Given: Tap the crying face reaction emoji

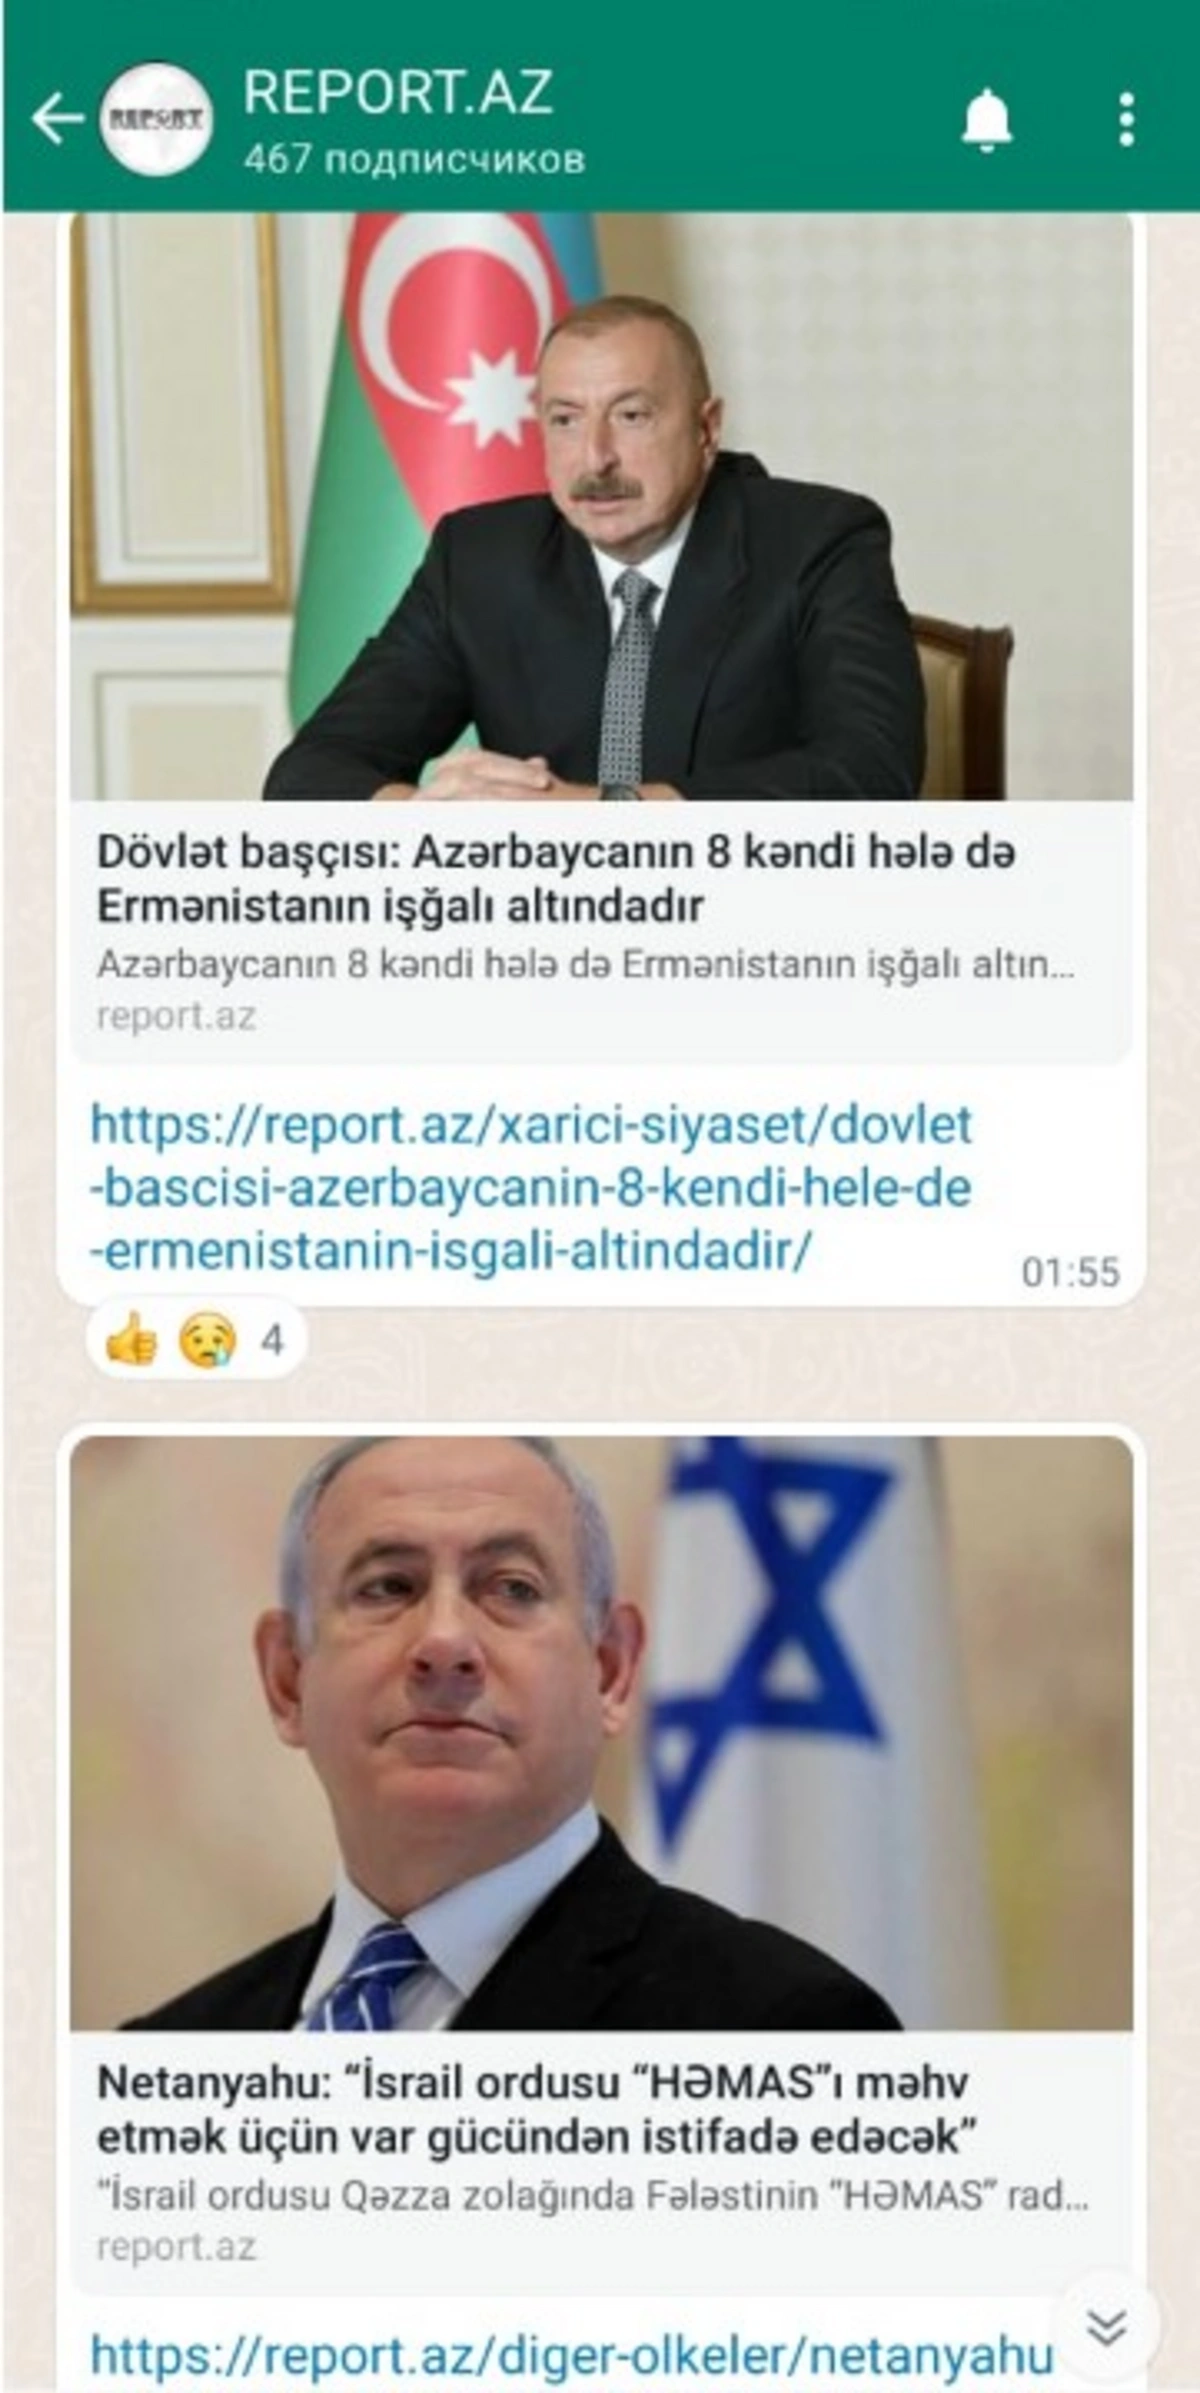Looking at the screenshot, I should point(207,1339).
